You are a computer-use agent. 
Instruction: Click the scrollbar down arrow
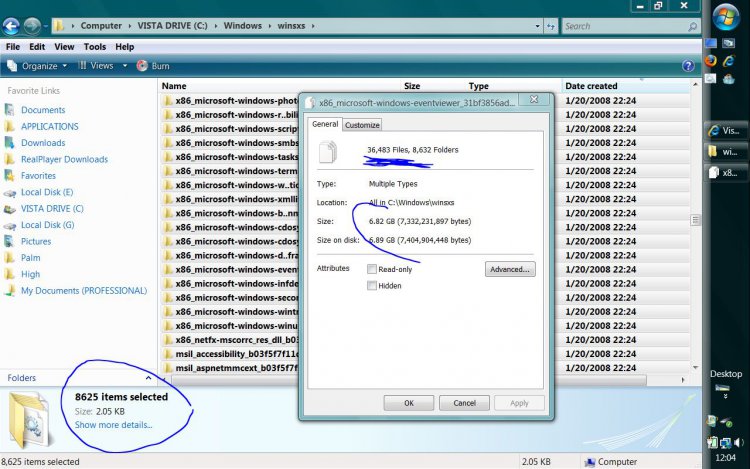(x=695, y=367)
